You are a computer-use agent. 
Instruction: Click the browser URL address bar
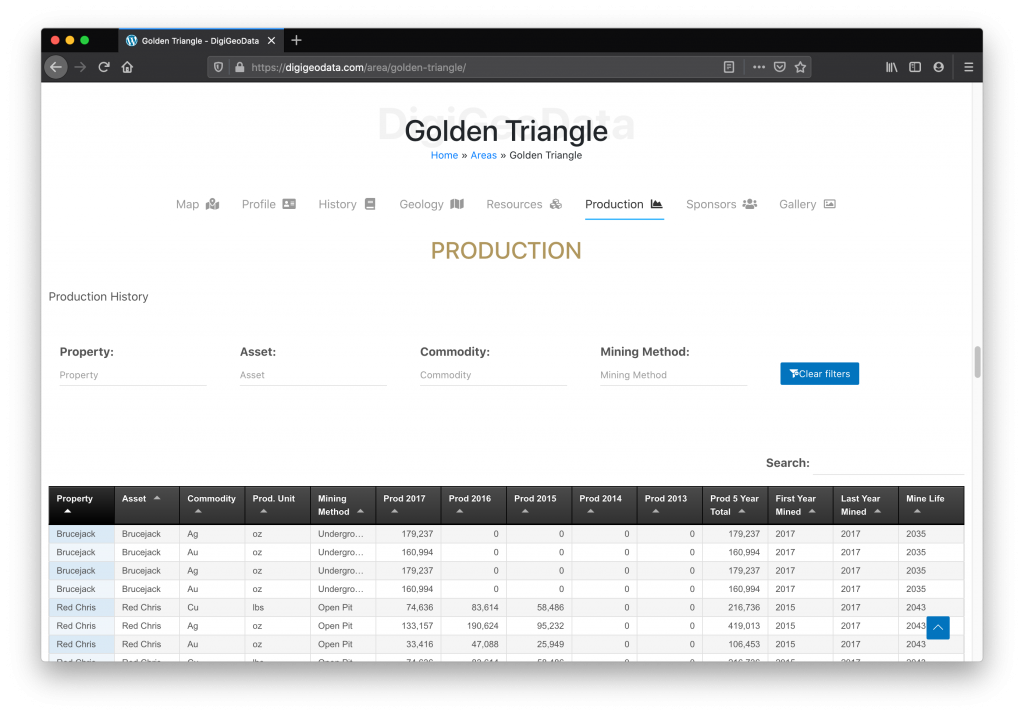(x=483, y=67)
